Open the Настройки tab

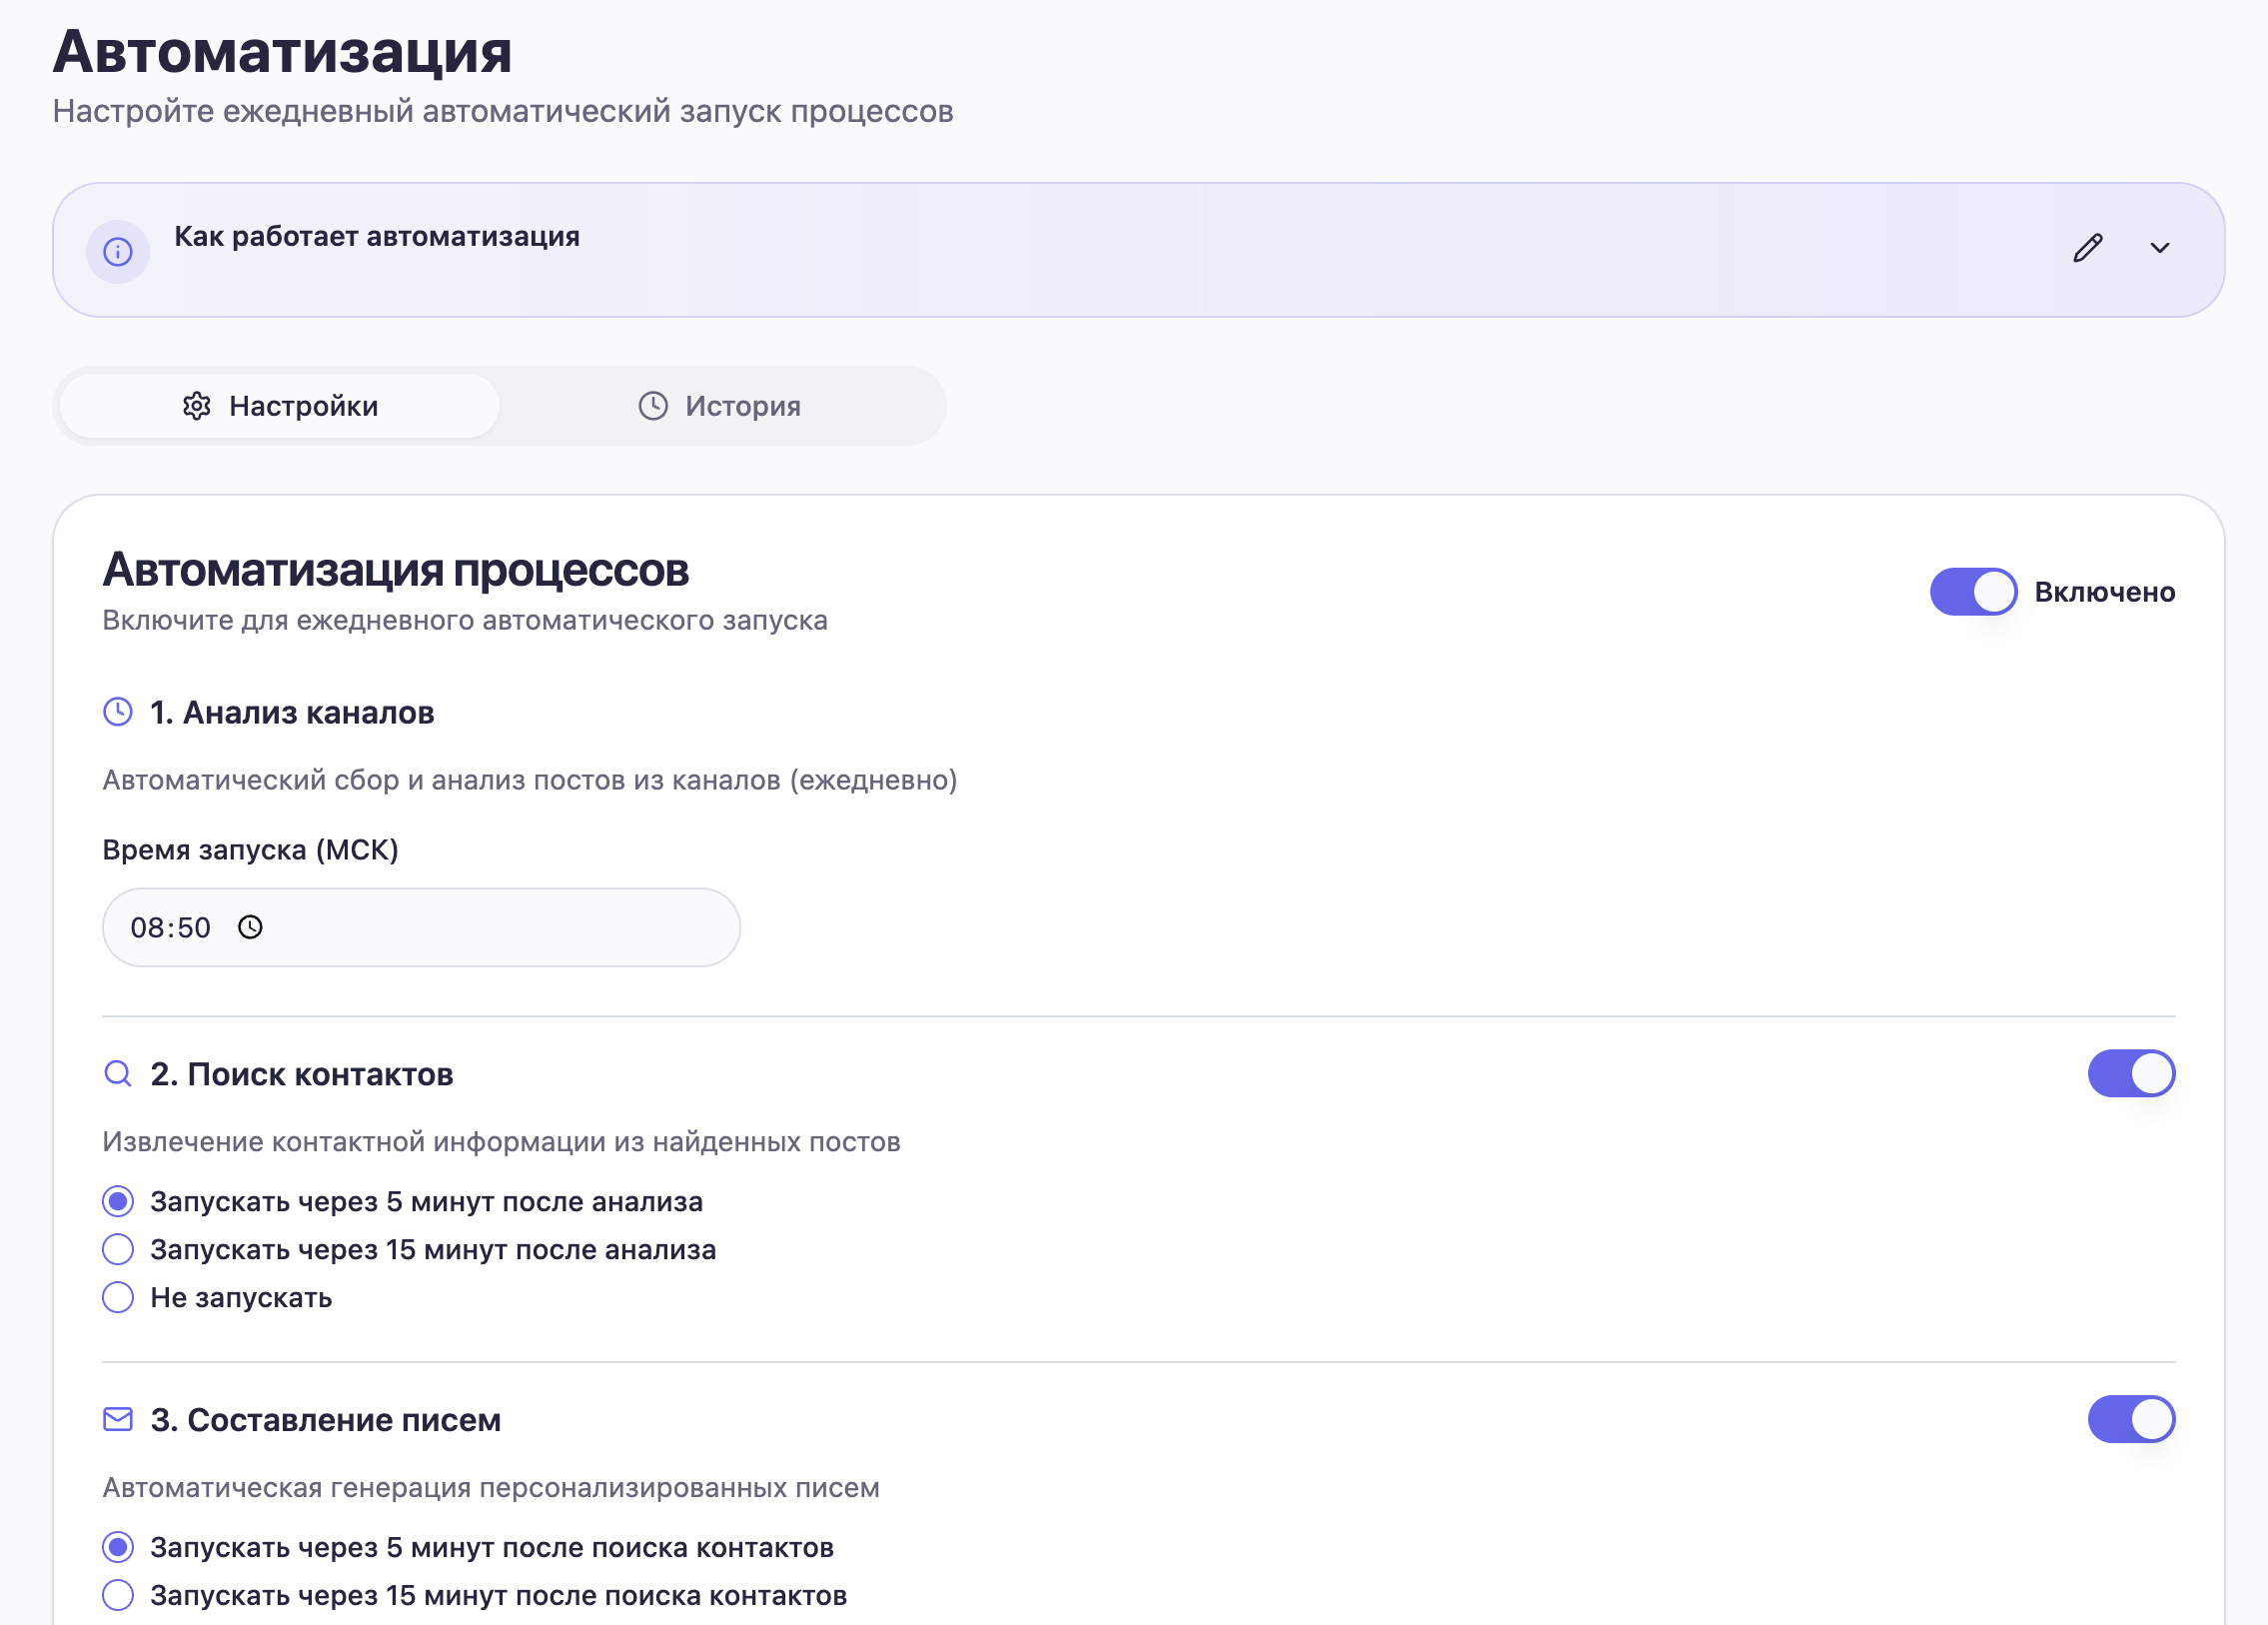(280, 406)
